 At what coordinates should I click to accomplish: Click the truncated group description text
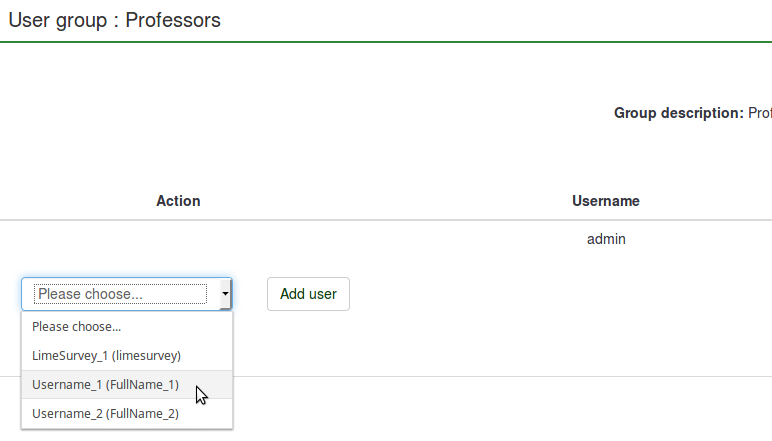760,113
